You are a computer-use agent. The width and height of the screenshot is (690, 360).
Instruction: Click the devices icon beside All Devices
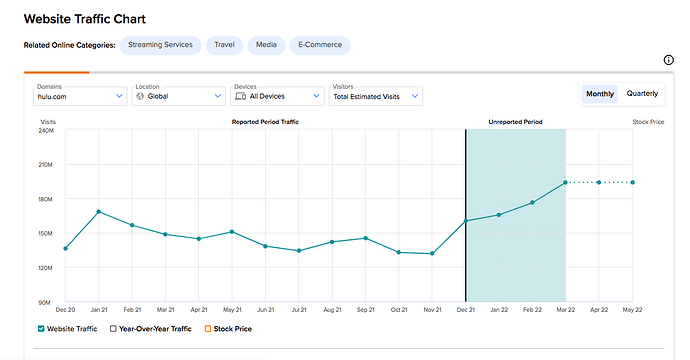coord(240,96)
